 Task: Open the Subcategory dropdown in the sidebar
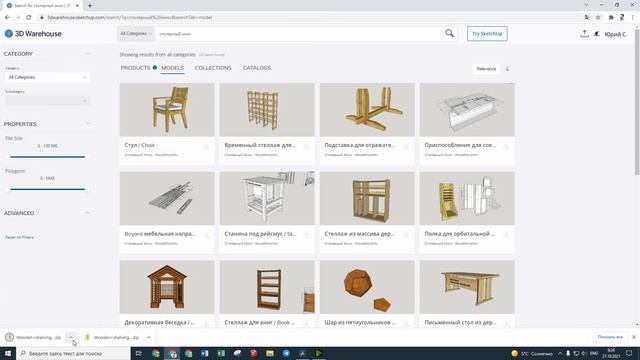pyautogui.click(x=47, y=100)
